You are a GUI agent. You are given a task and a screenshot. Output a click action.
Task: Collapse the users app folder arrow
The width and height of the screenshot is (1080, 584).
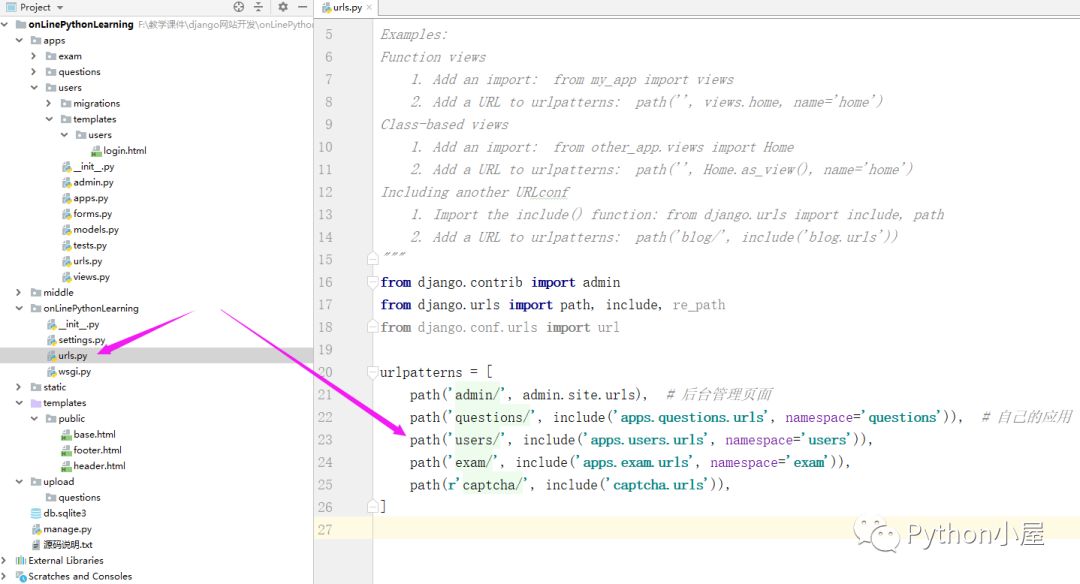[34, 87]
